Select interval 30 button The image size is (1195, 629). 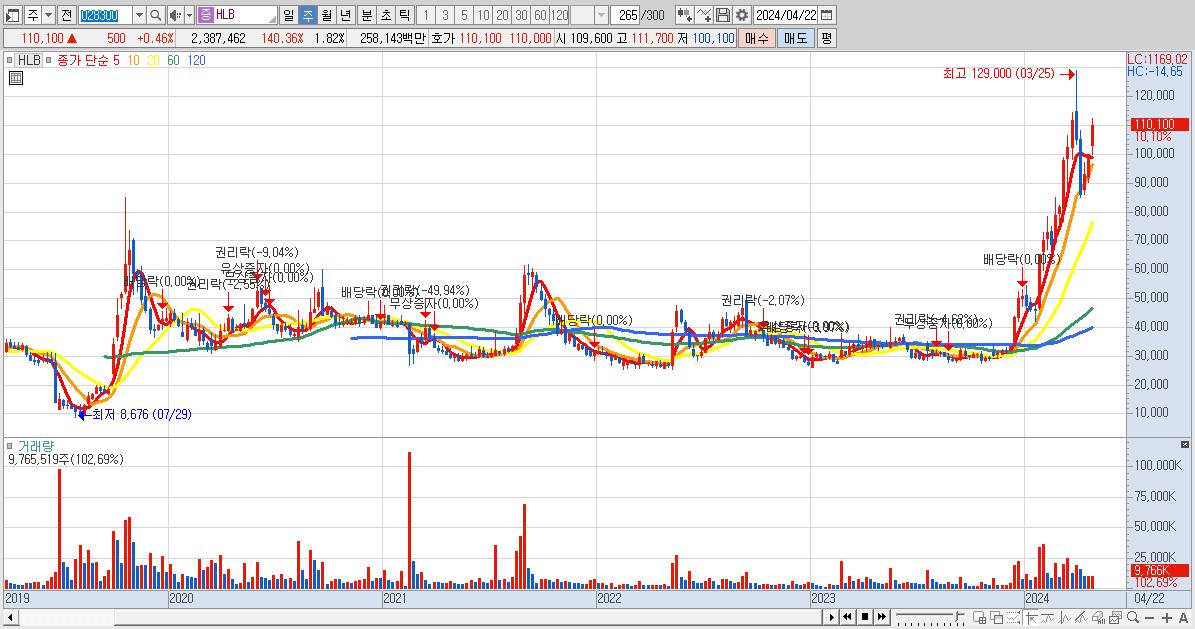[521, 15]
